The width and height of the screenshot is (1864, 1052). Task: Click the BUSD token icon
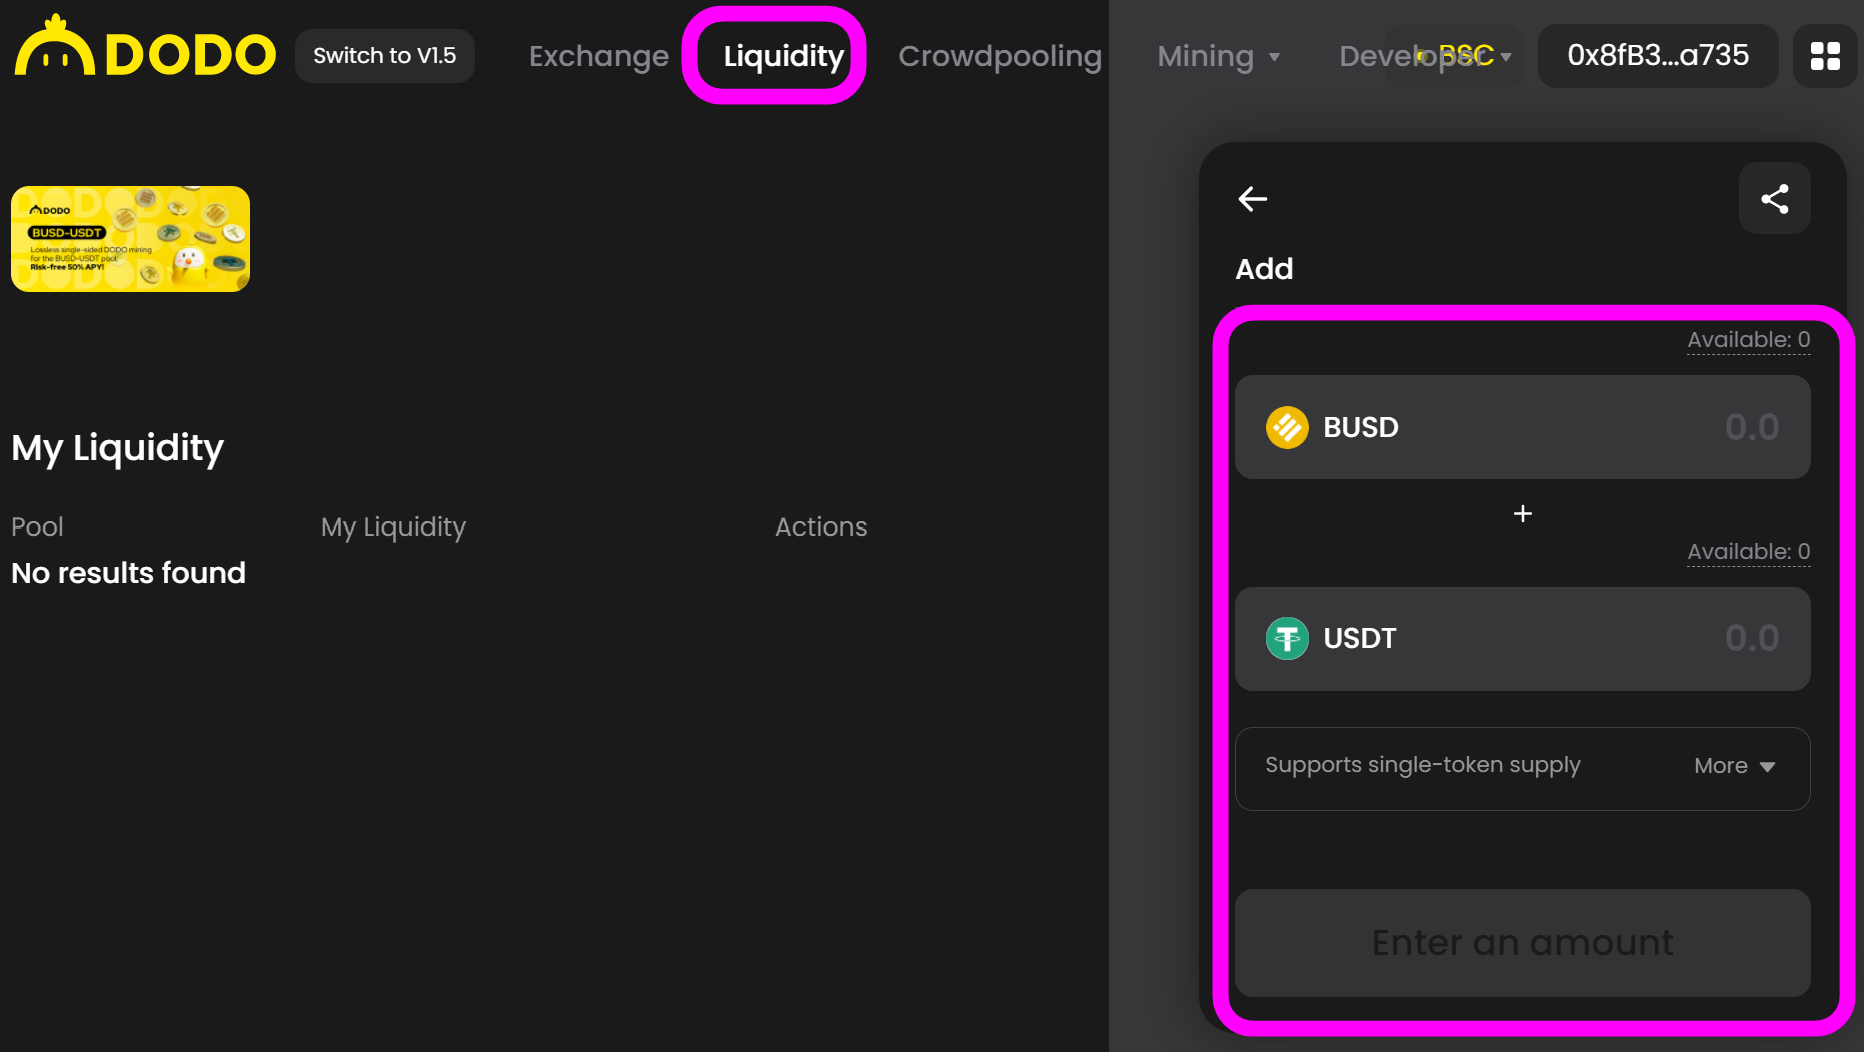pyautogui.click(x=1287, y=427)
